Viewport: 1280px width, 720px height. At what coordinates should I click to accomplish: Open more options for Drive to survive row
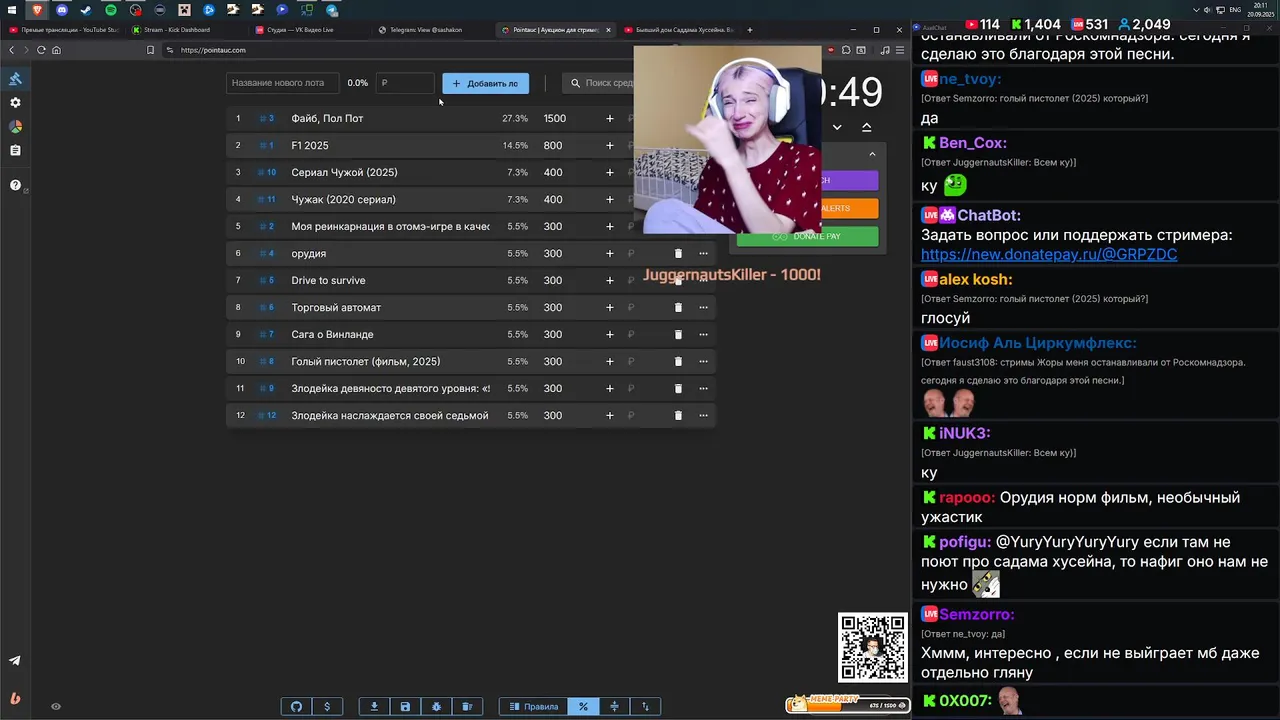[x=703, y=280]
